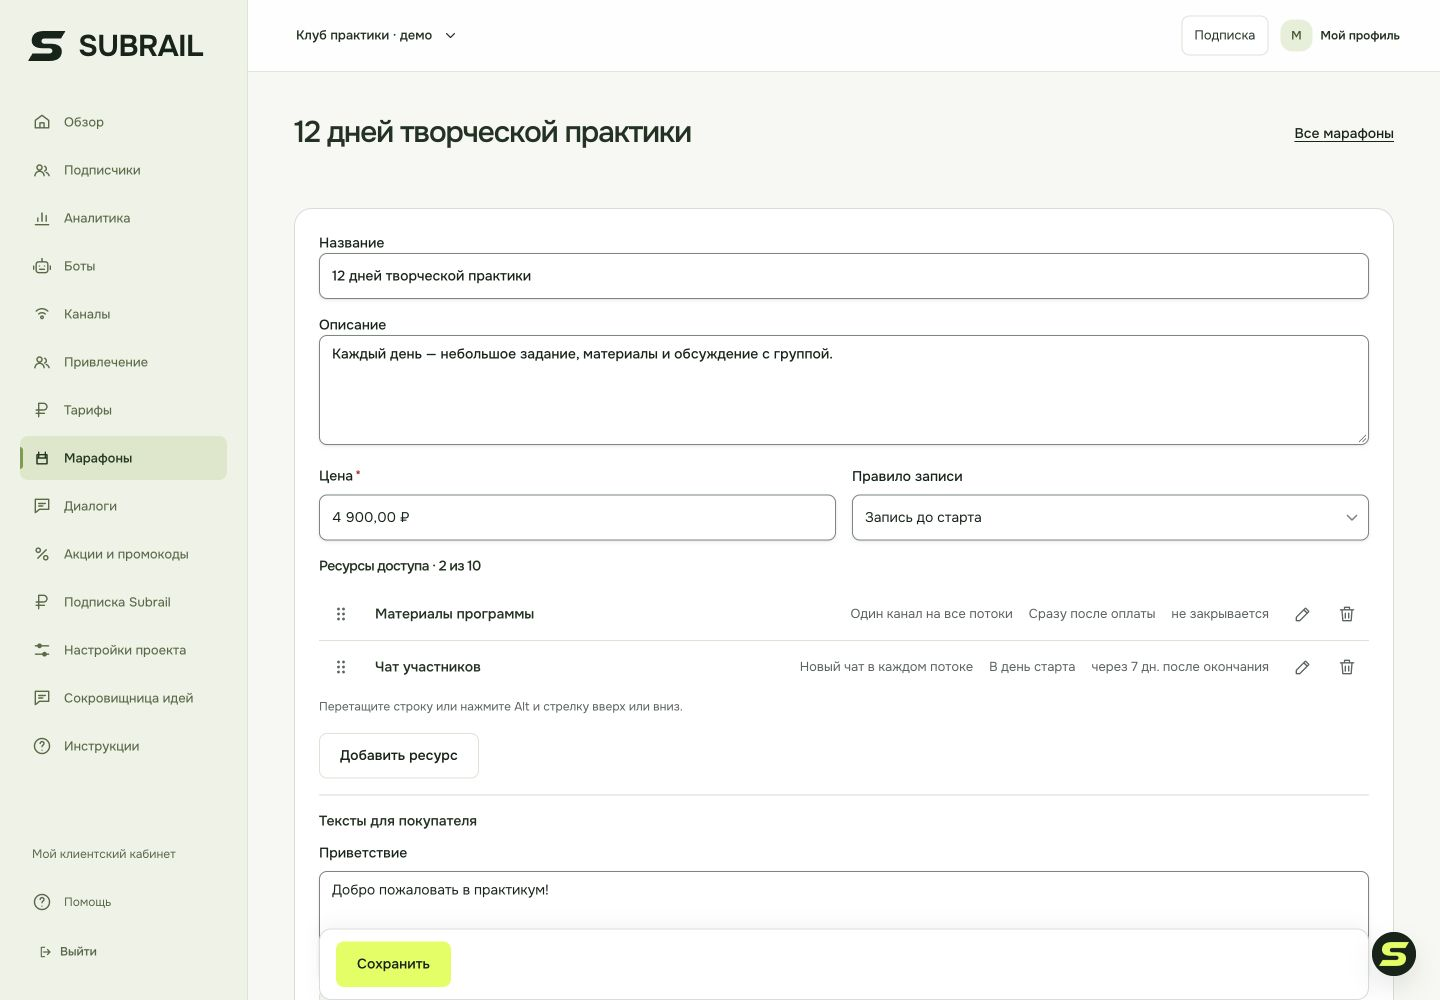Click Помощь in the sidebar

click(123, 902)
